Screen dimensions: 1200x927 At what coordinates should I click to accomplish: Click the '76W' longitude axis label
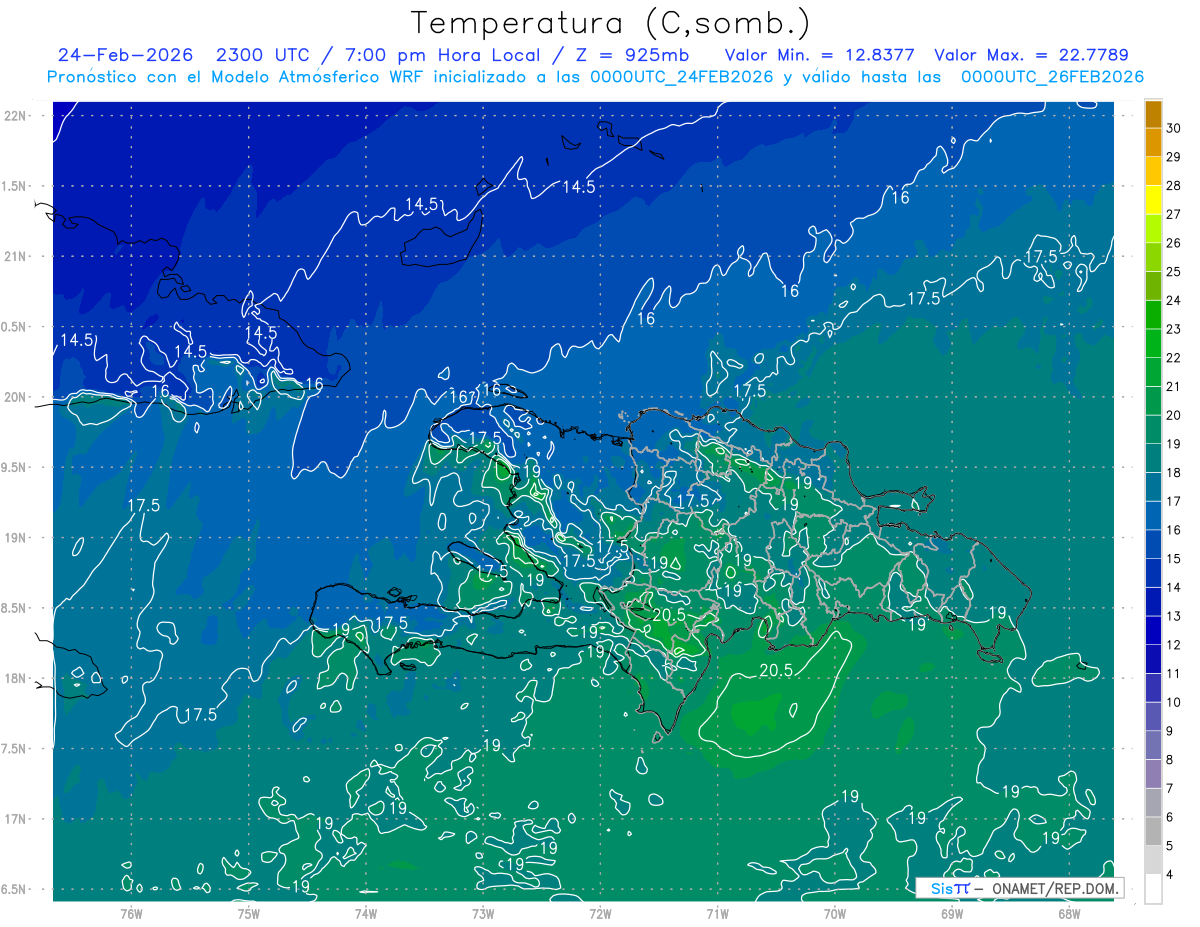coord(131,913)
